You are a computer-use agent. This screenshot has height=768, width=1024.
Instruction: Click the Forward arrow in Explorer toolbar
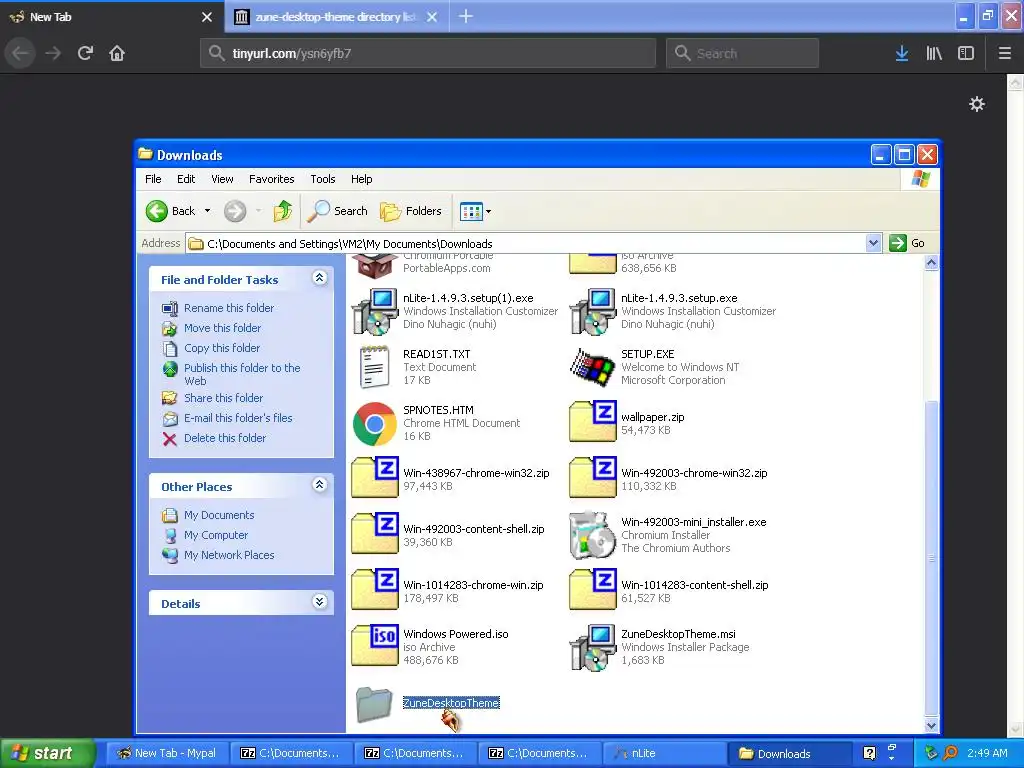coord(235,211)
